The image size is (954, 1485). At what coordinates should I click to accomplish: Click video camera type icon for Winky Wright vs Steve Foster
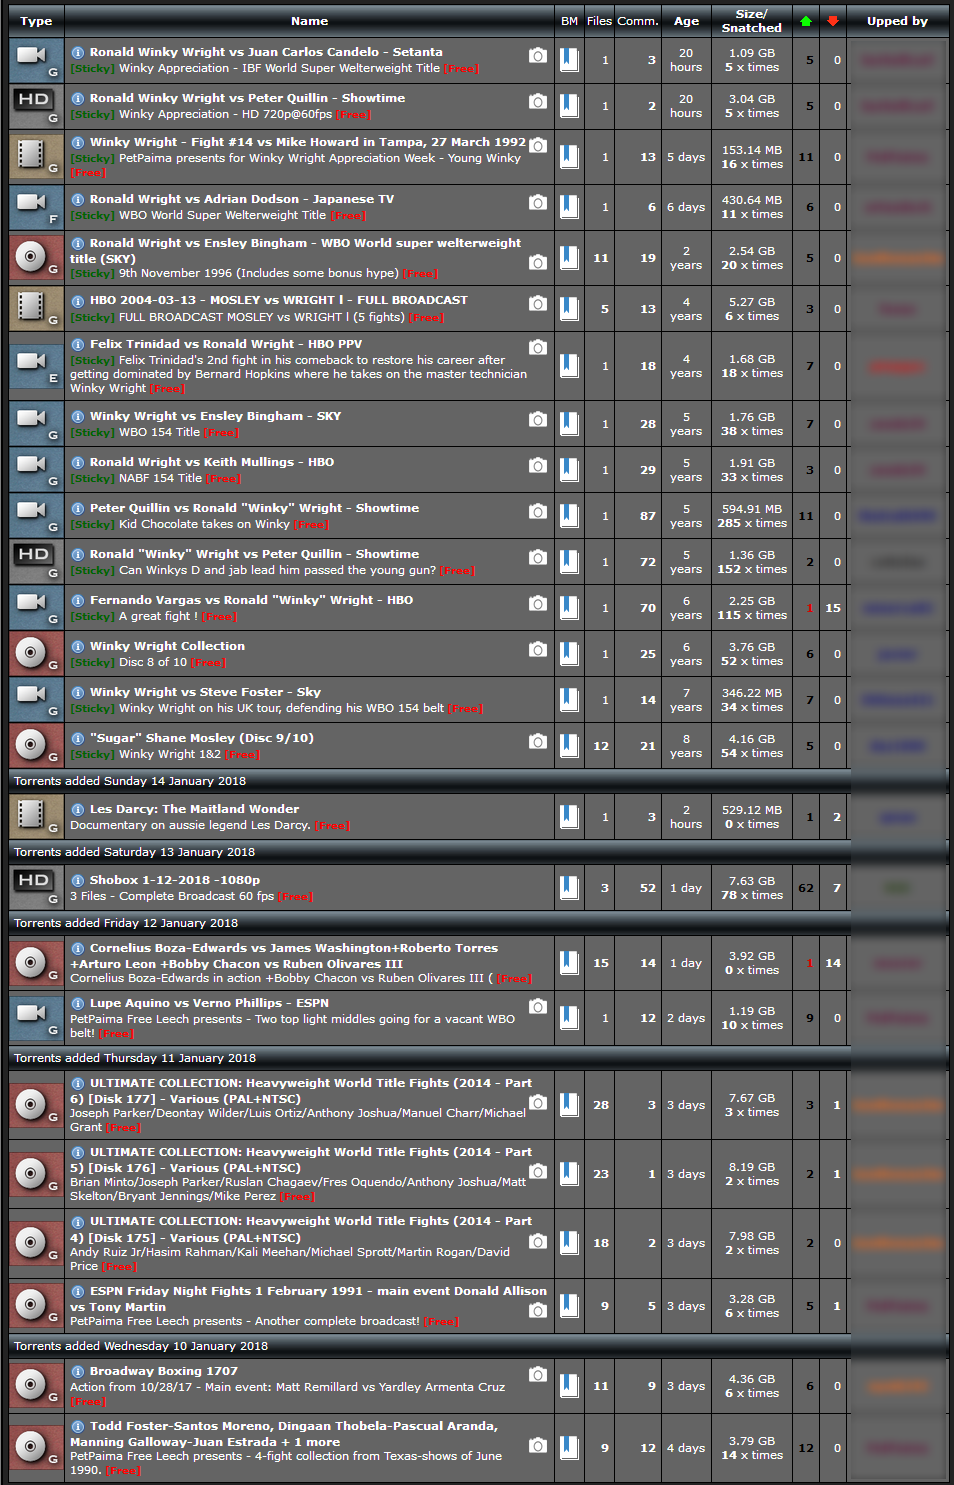(x=36, y=700)
